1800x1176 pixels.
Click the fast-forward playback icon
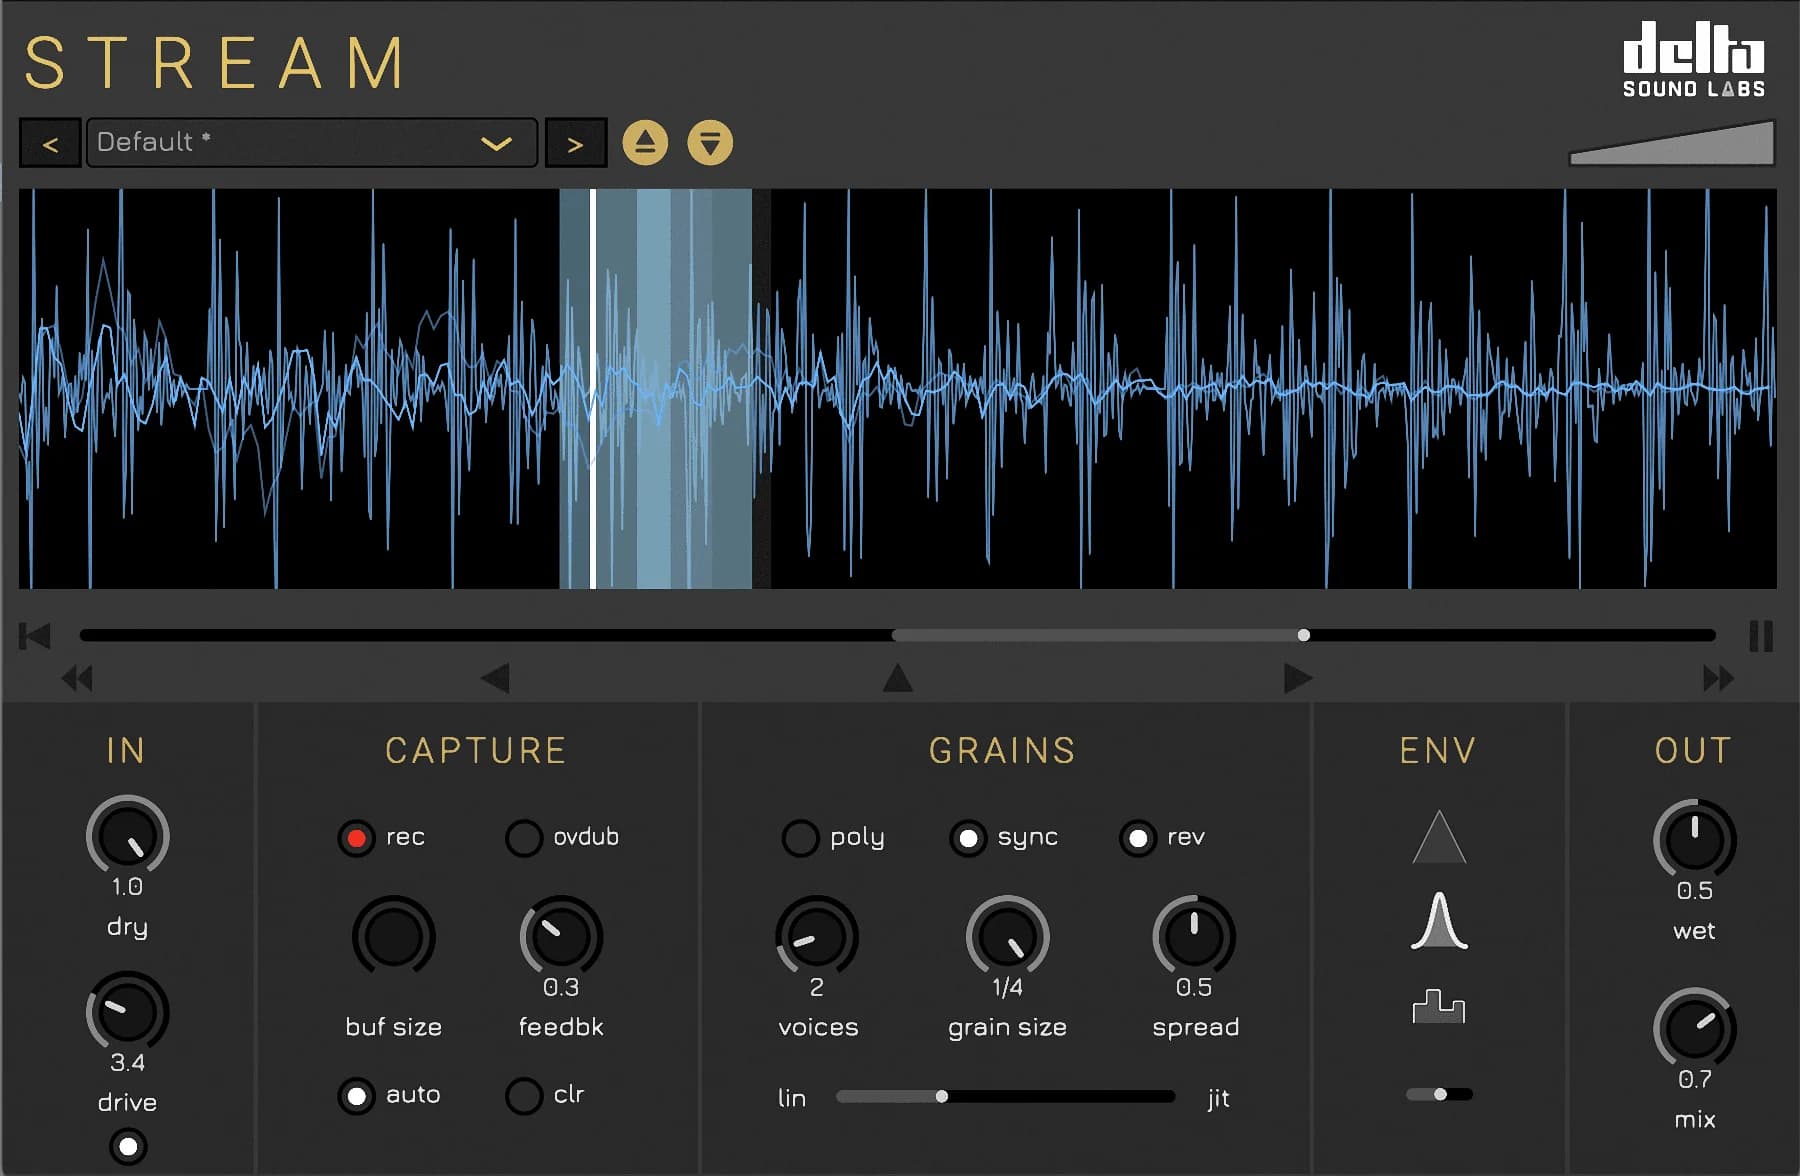click(x=1717, y=678)
